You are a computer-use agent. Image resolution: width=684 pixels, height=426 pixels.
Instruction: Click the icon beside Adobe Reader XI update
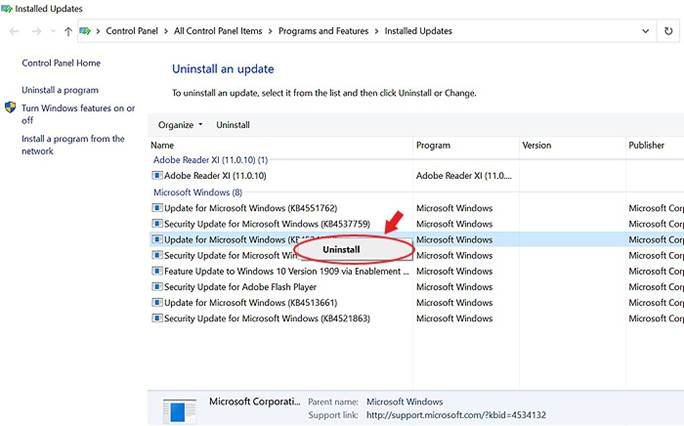tap(156, 175)
